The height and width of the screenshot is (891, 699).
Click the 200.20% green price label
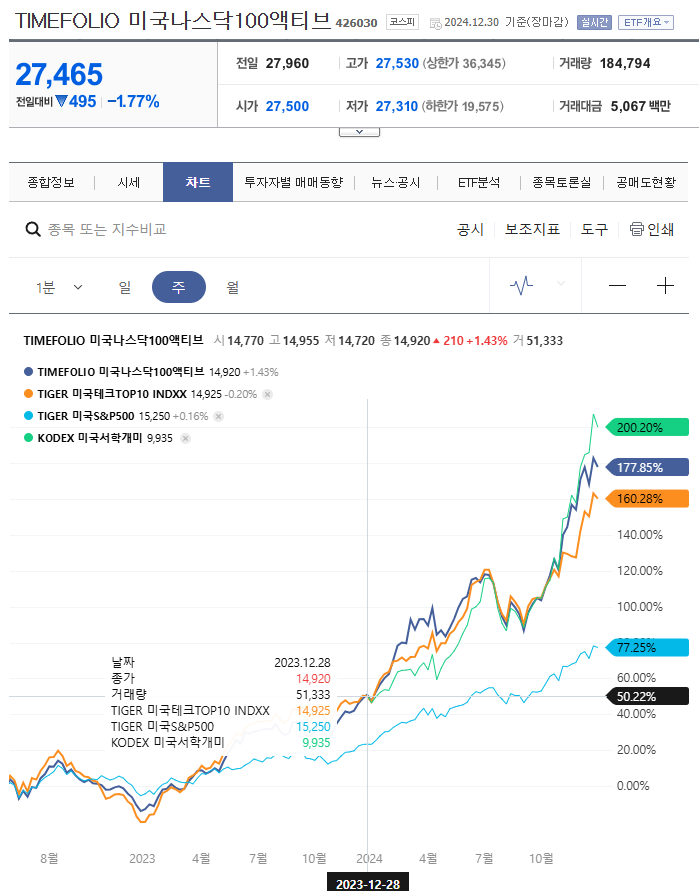click(x=647, y=427)
